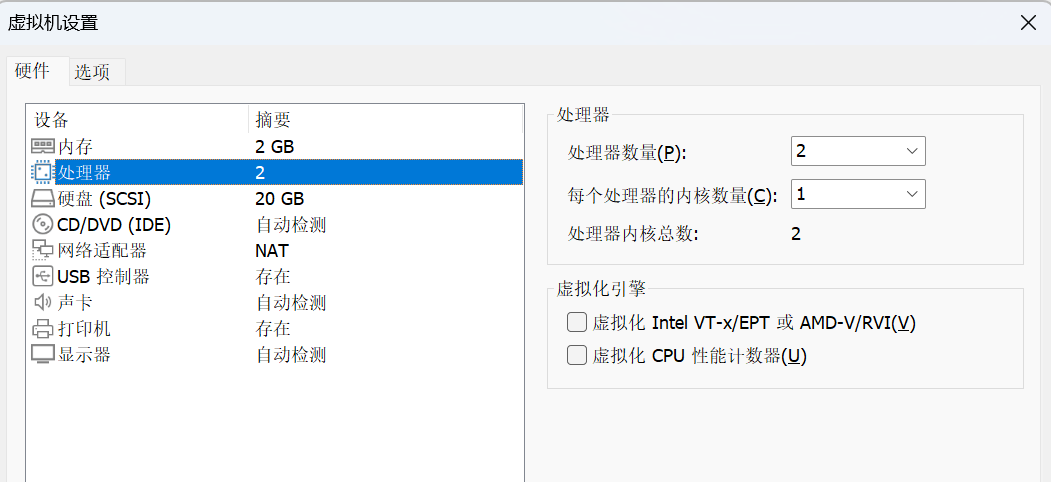
Task: Select the 20 GB hard disk summary
Action: 280,198
